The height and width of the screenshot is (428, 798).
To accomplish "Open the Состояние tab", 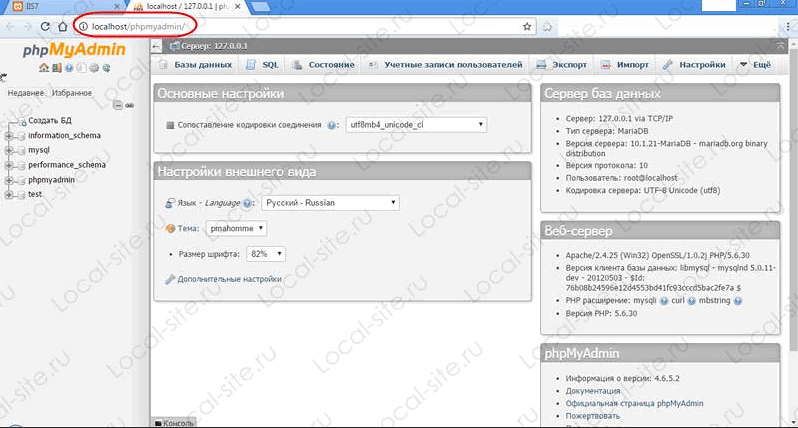I will pos(324,65).
